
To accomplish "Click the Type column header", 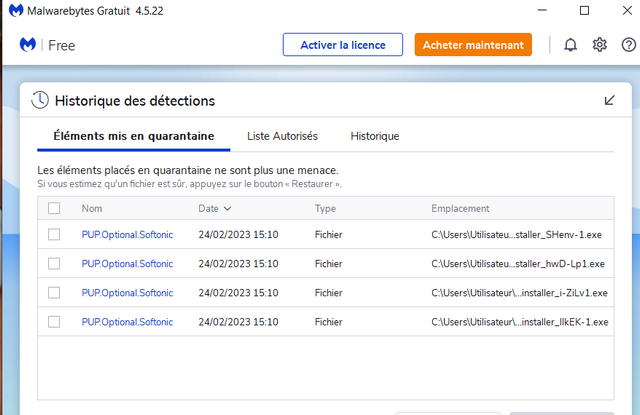I will click(325, 209).
